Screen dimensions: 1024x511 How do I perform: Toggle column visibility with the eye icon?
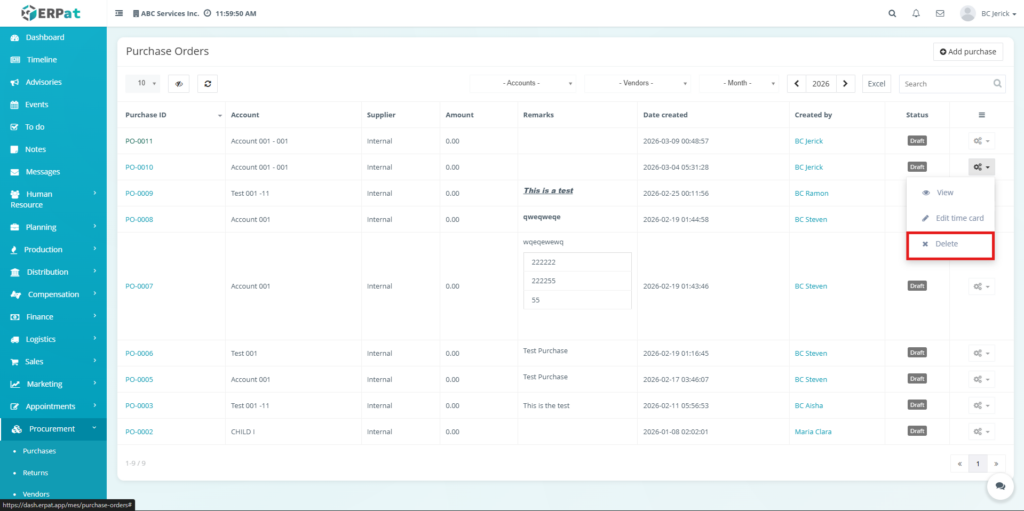pos(179,84)
